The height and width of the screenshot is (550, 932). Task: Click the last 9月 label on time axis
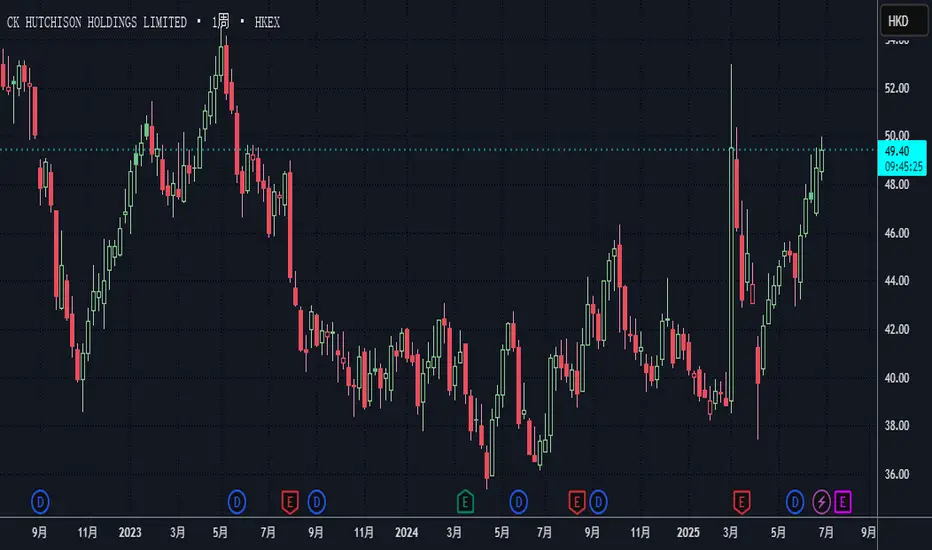(x=868, y=532)
